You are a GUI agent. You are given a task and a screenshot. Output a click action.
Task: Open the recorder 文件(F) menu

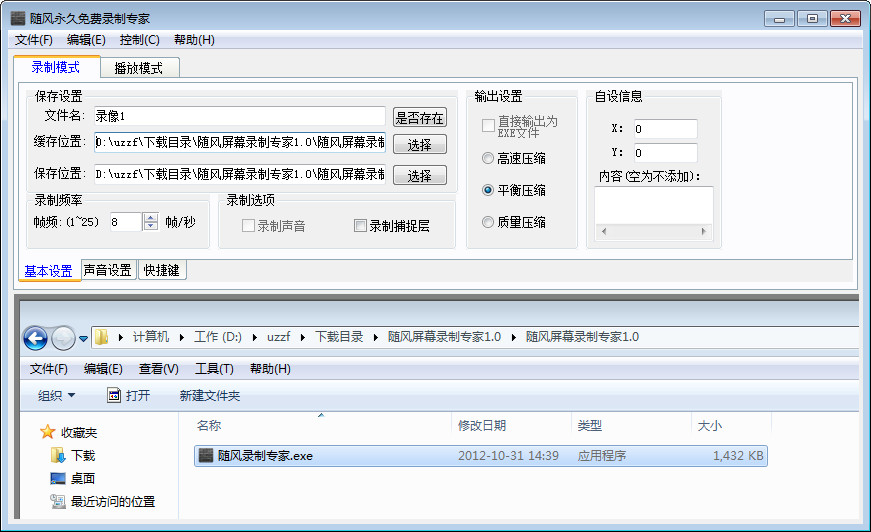tap(33, 40)
